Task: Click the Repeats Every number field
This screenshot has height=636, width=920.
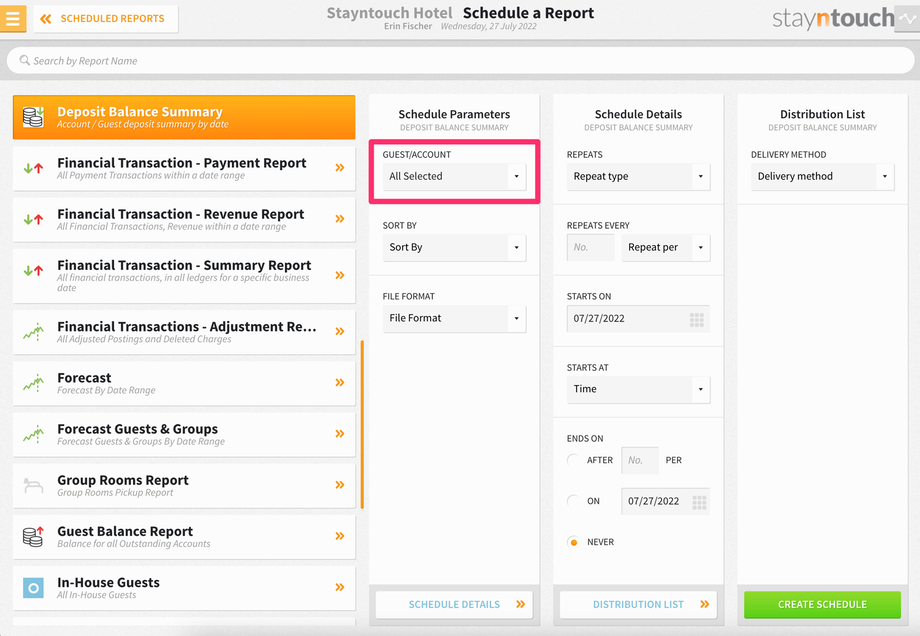Action: (x=590, y=247)
